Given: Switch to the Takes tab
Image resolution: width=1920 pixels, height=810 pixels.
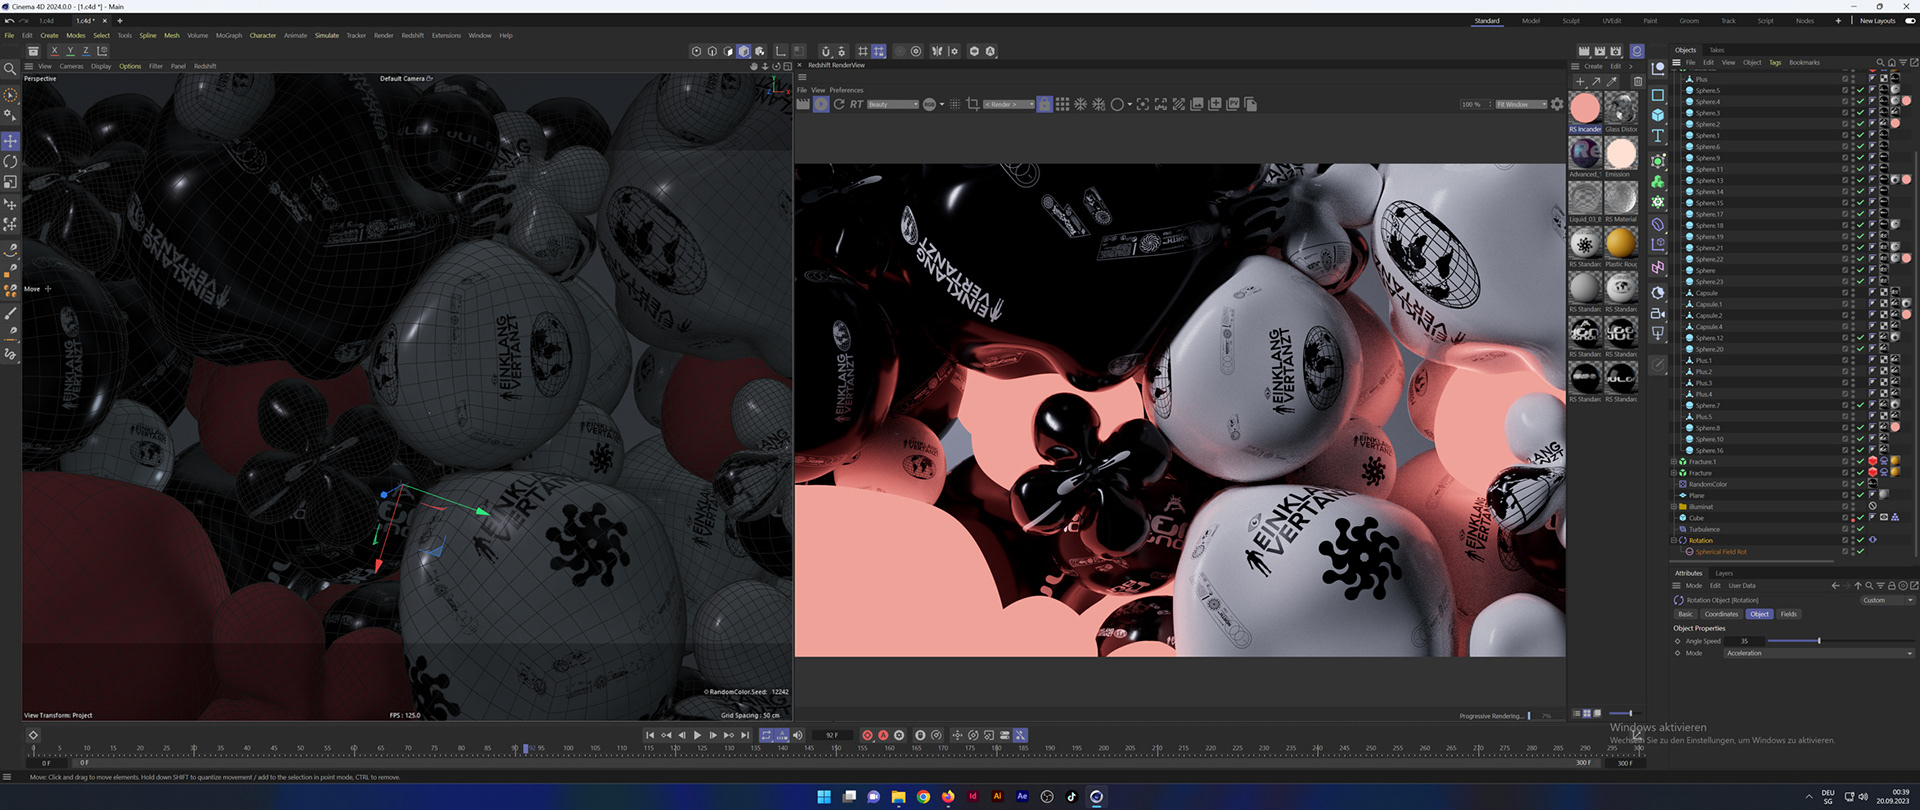Looking at the screenshot, I should [x=1716, y=50].
